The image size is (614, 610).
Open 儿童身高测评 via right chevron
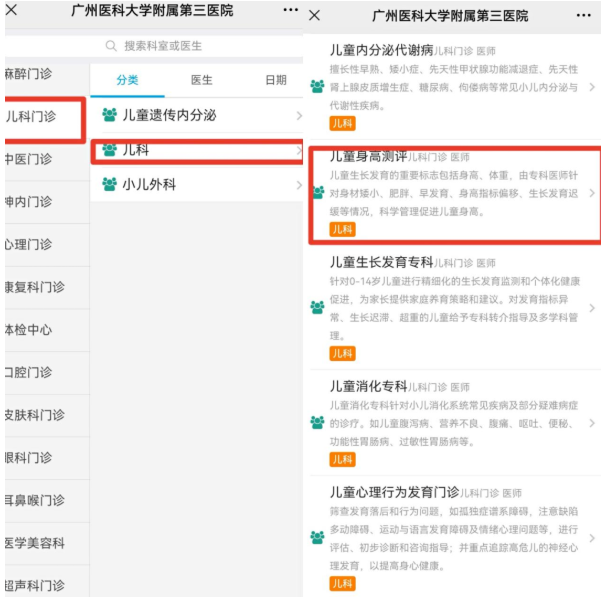pos(592,193)
